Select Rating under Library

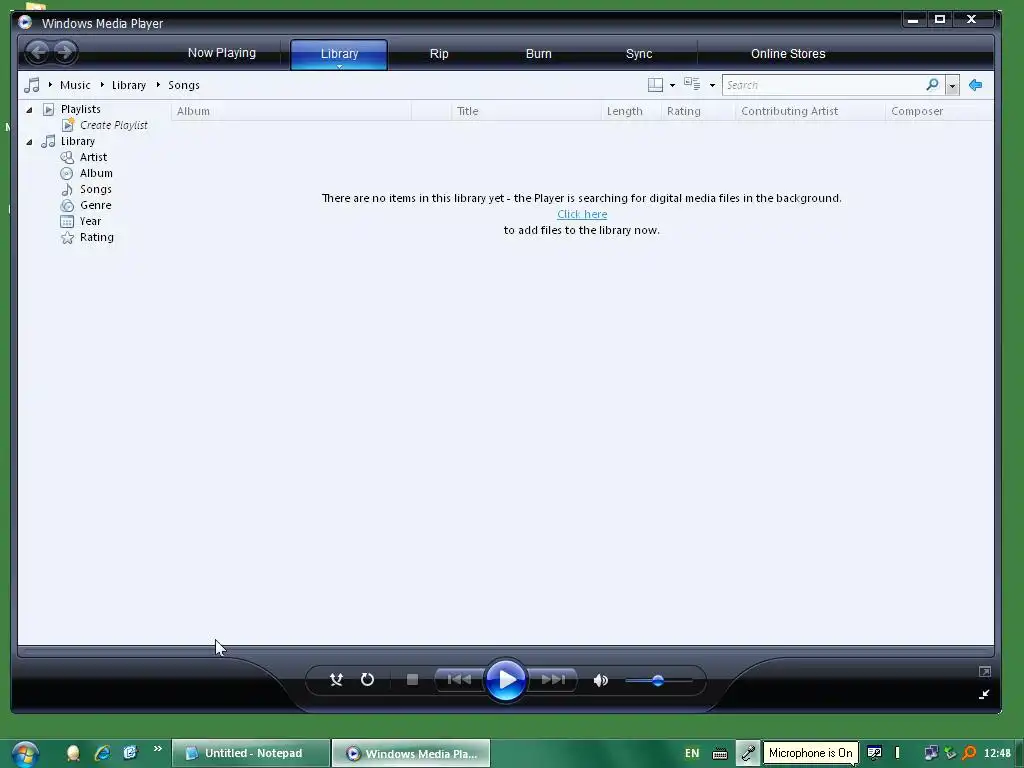pos(97,237)
